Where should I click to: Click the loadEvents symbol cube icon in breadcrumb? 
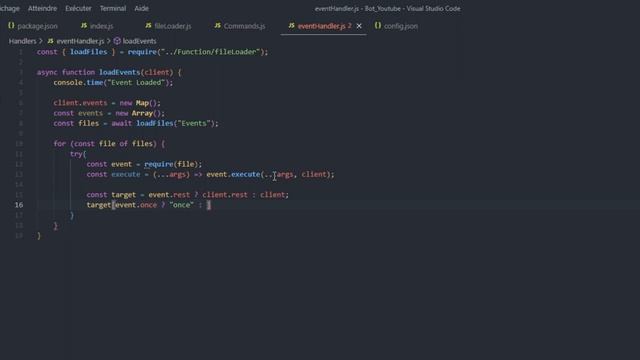pyautogui.click(x=117, y=41)
